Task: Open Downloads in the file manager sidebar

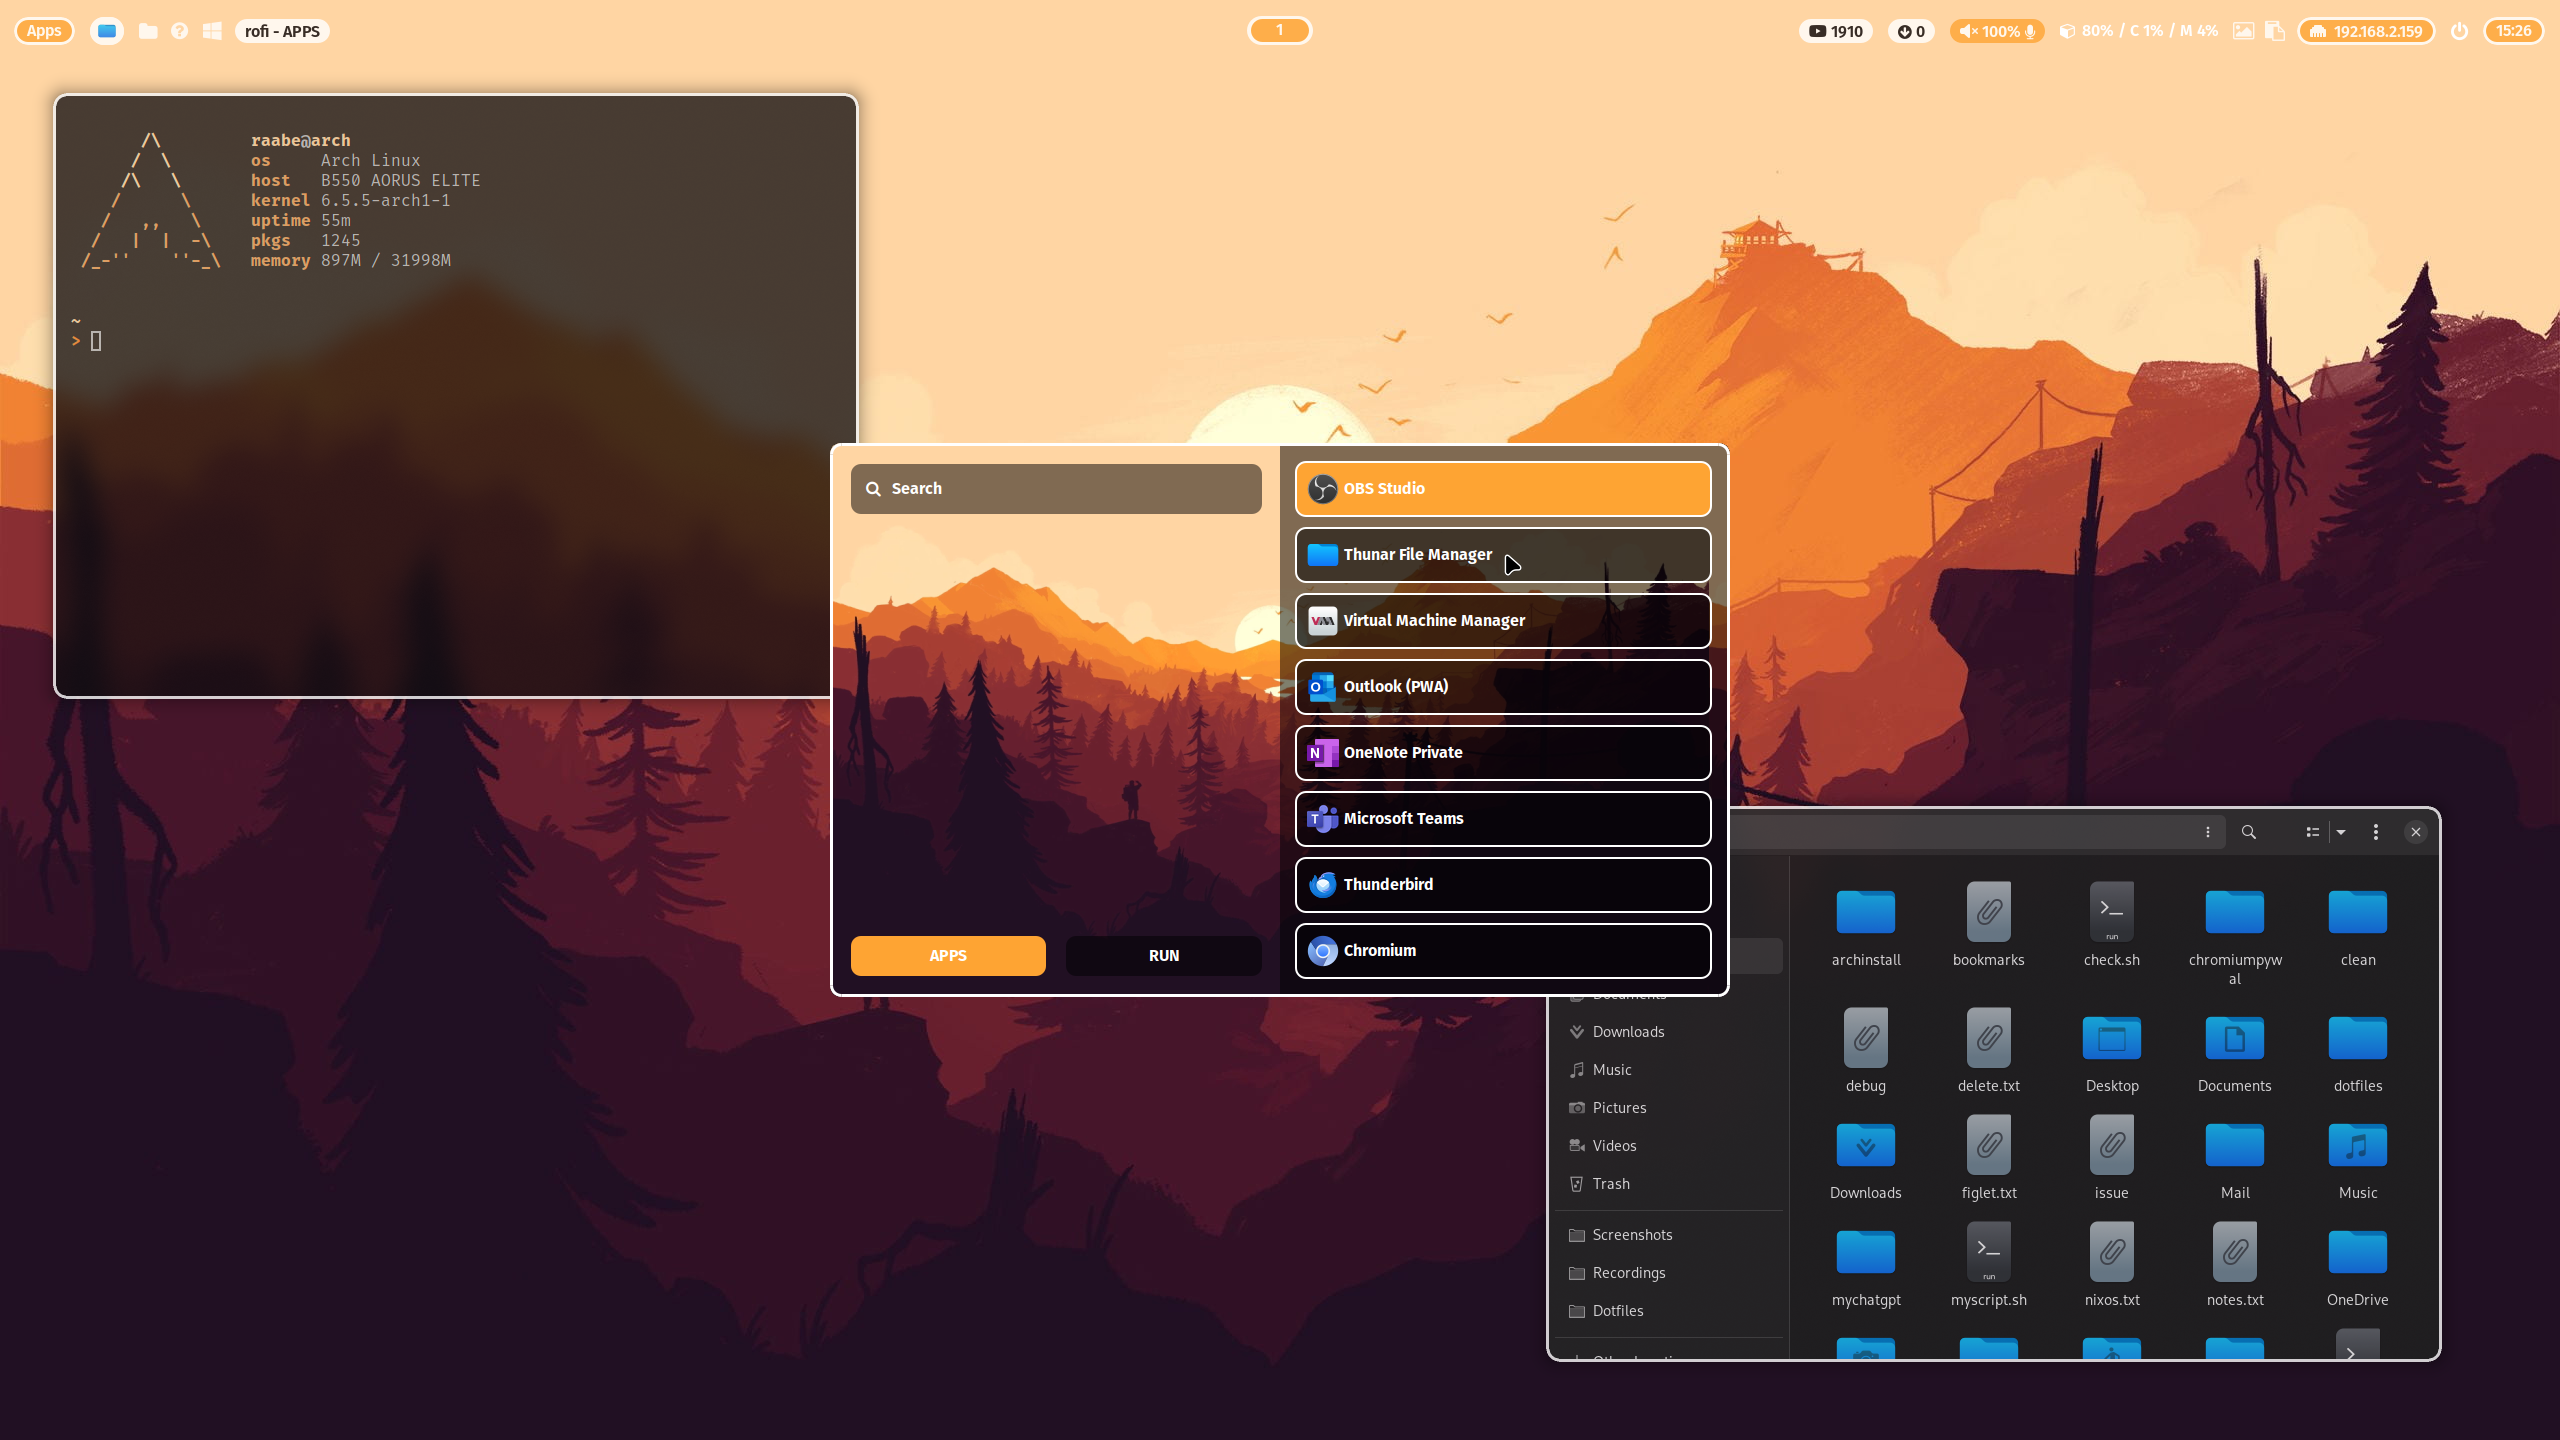Action: [x=1628, y=1031]
